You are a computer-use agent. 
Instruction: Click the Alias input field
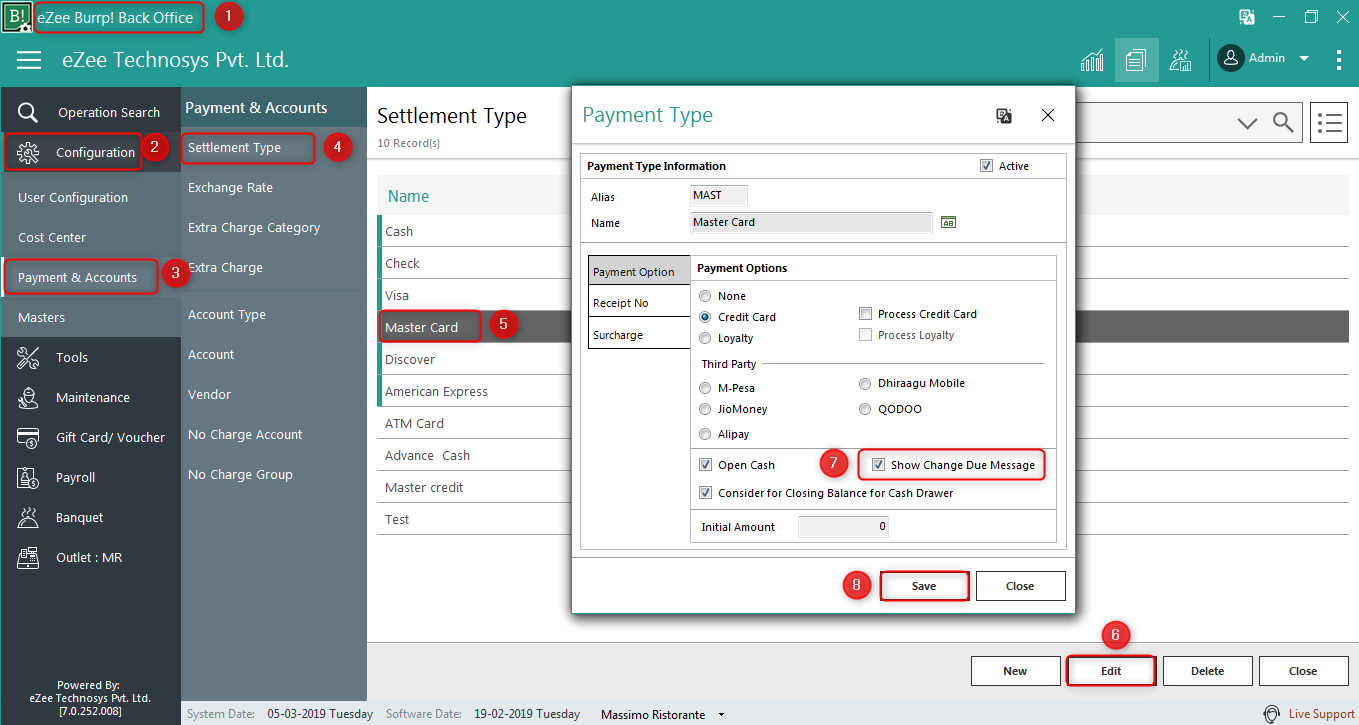pos(718,196)
